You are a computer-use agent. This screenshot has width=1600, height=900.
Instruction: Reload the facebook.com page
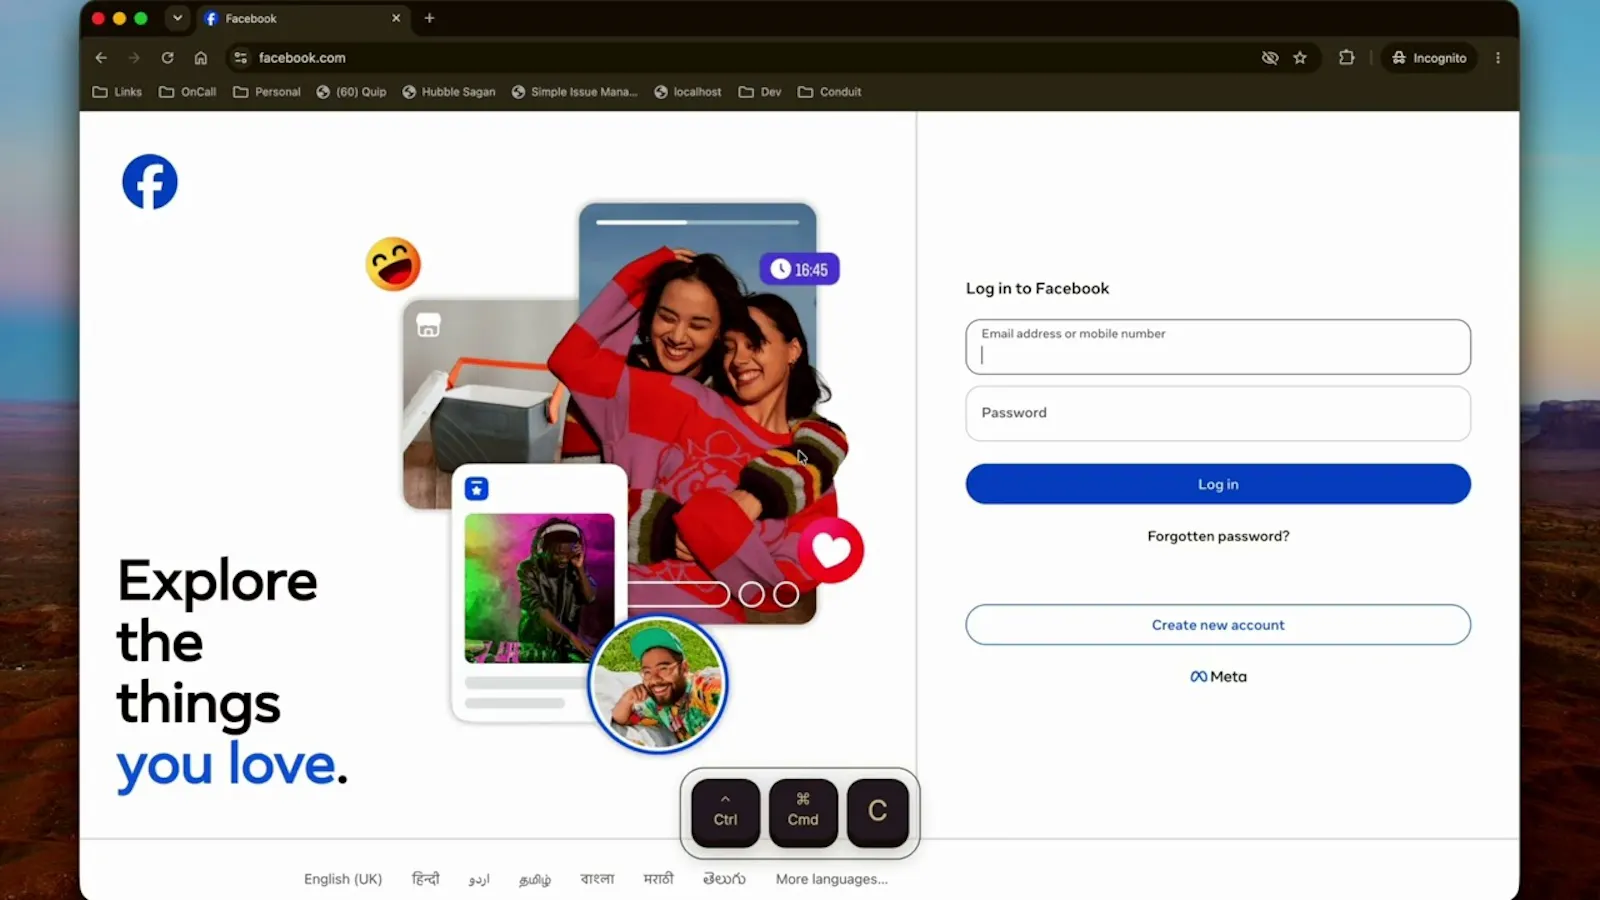[x=168, y=58]
